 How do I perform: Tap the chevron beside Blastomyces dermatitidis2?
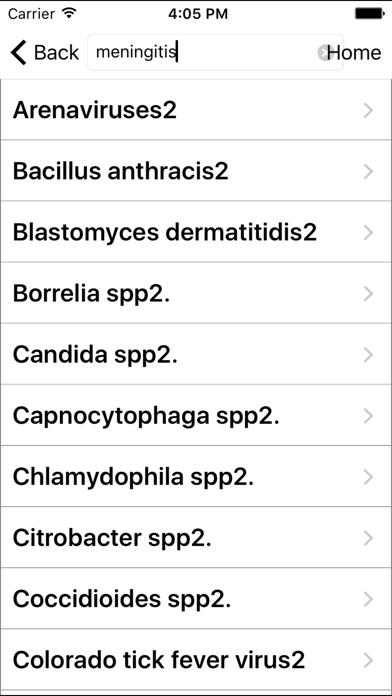pyautogui.click(x=368, y=233)
